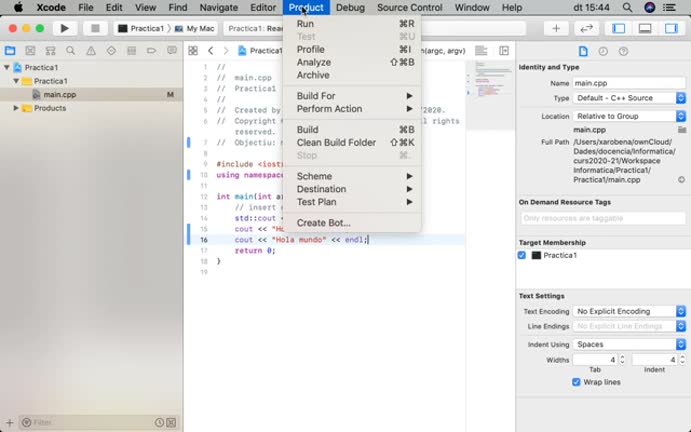The width and height of the screenshot is (691, 432).
Task: Open the Test Plan submenu
Action: 352,202
